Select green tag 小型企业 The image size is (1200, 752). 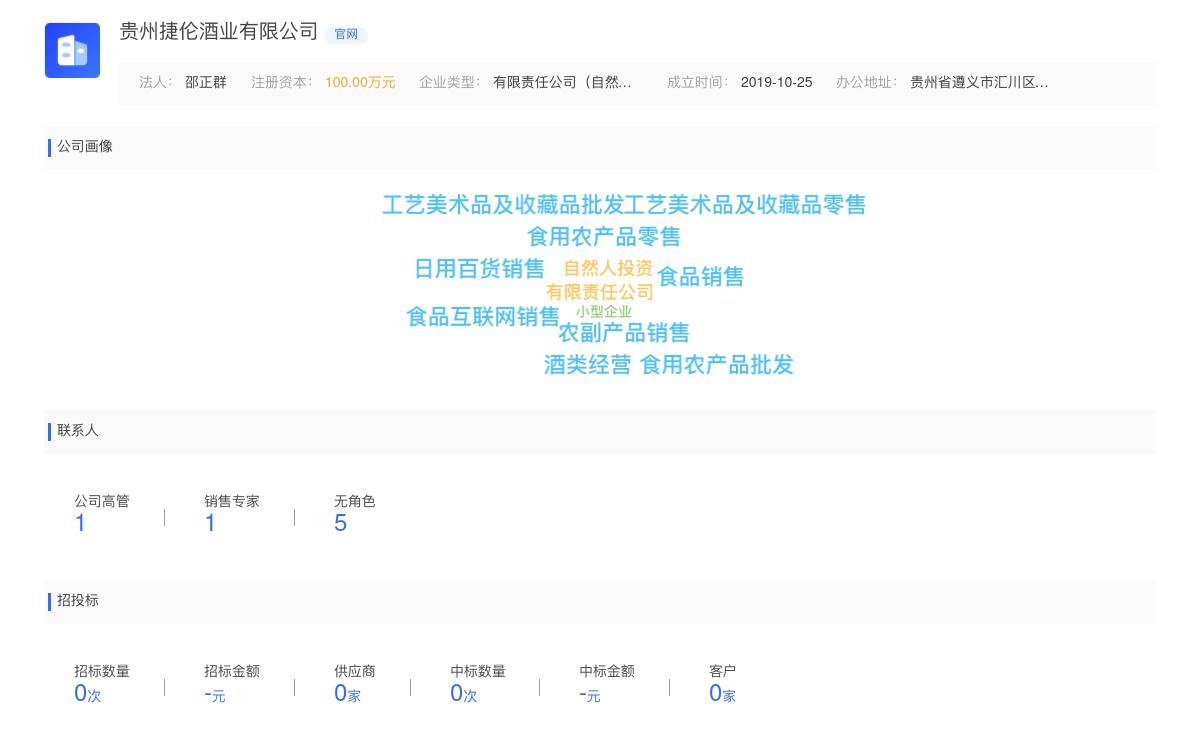tap(604, 312)
